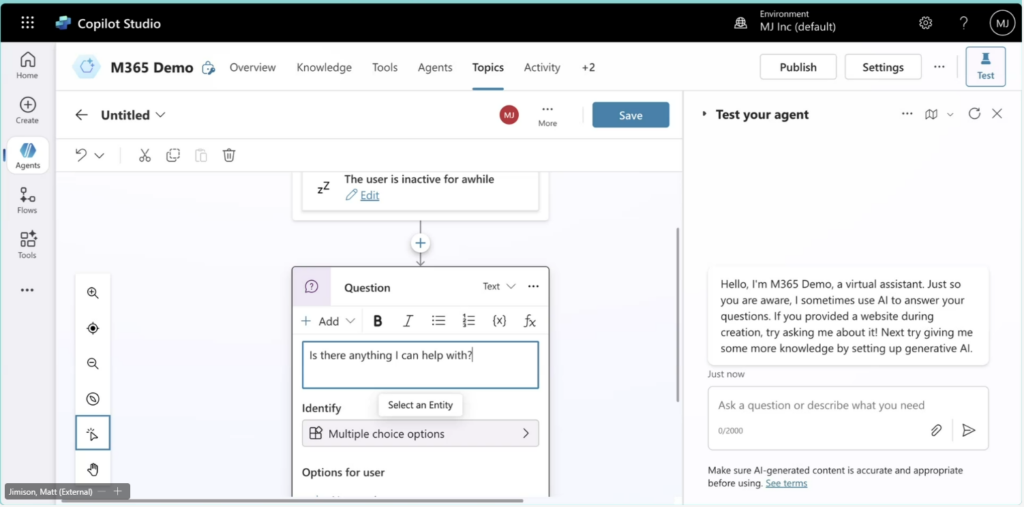Save the topic
The height and width of the screenshot is (507, 1024).
click(631, 115)
